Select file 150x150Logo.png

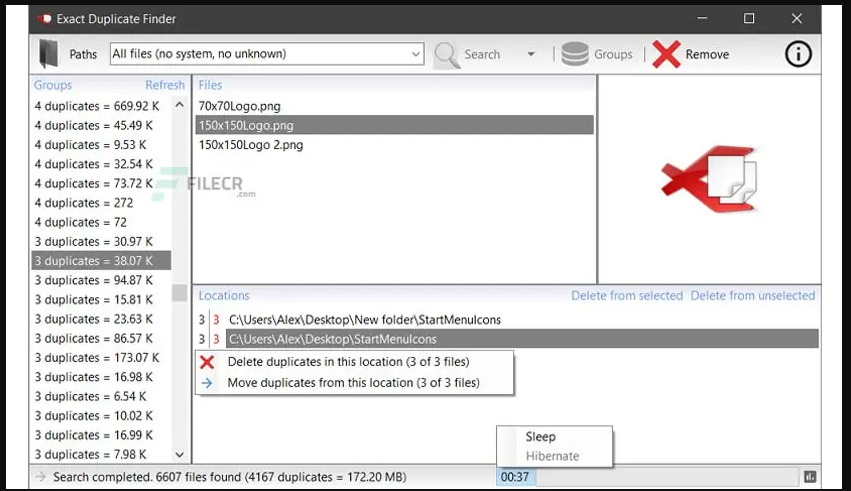click(x=395, y=125)
